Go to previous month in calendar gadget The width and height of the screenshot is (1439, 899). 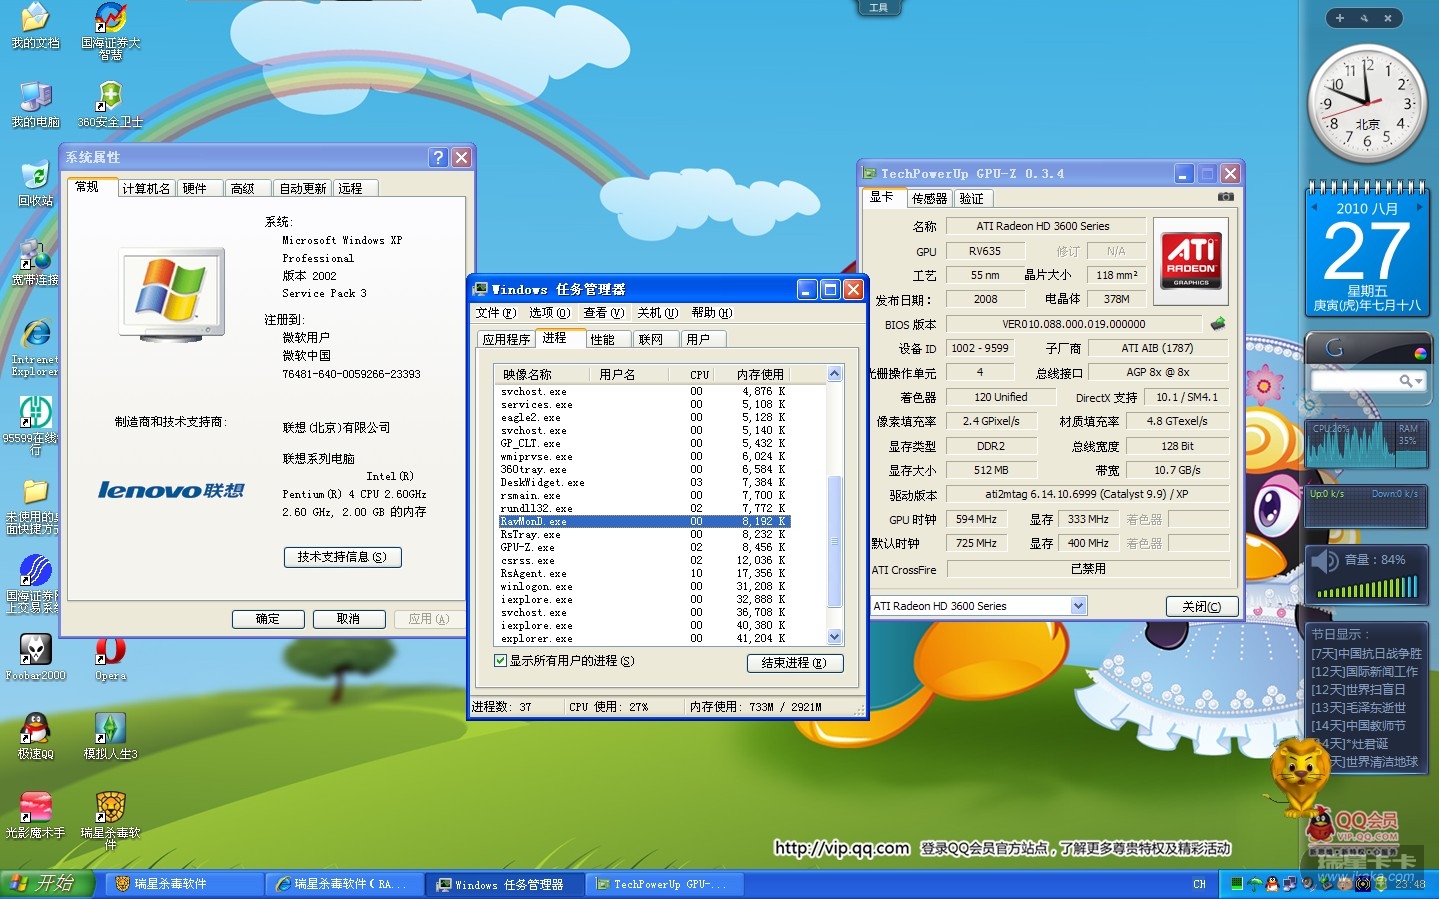[x=1315, y=208]
